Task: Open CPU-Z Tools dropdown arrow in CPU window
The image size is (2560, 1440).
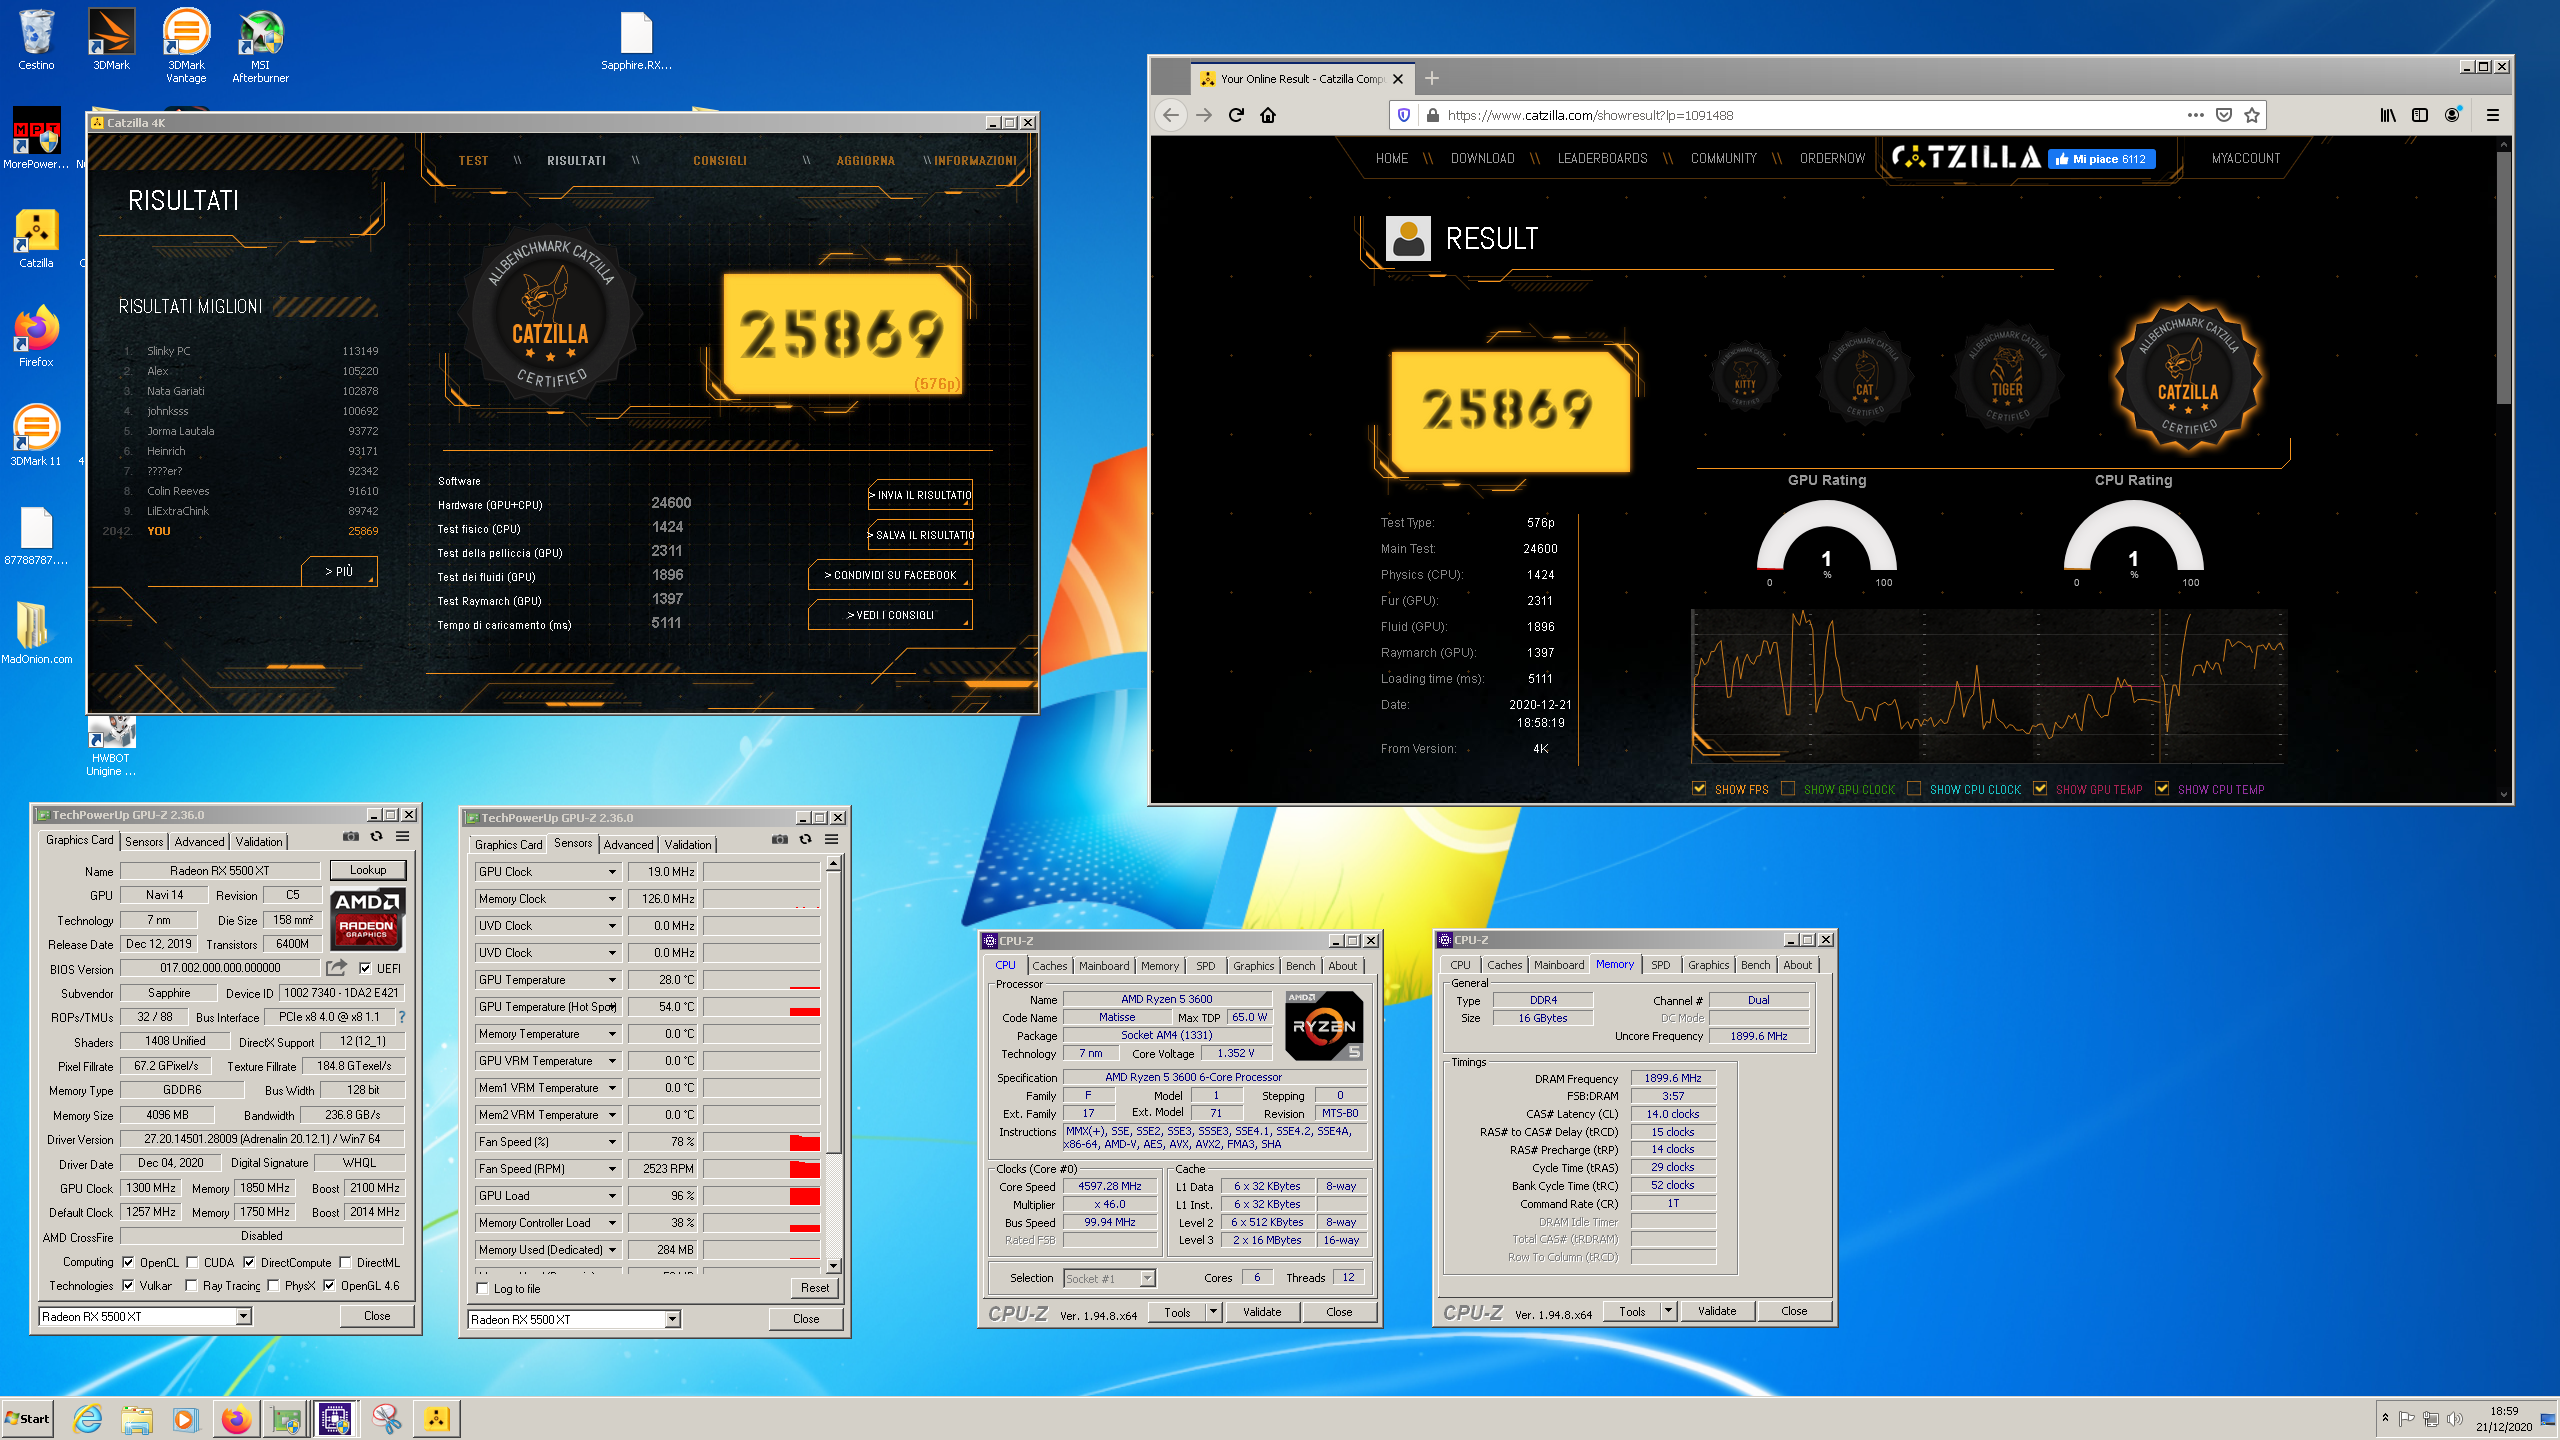Action: [x=1213, y=1311]
